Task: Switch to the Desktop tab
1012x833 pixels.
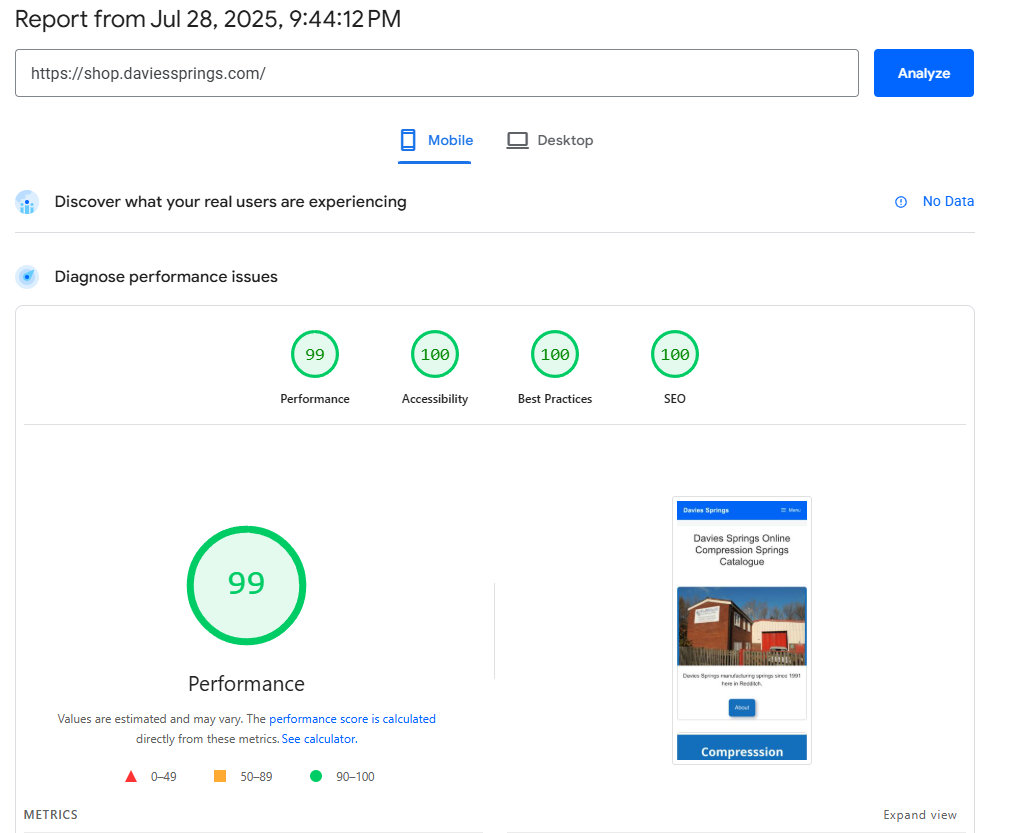Action: pyautogui.click(x=550, y=140)
